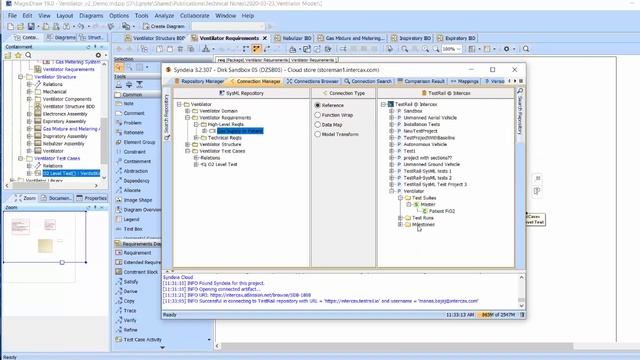Select Nebulizer Assembly in Containment tree

pyautogui.click(x=63, y=144)
